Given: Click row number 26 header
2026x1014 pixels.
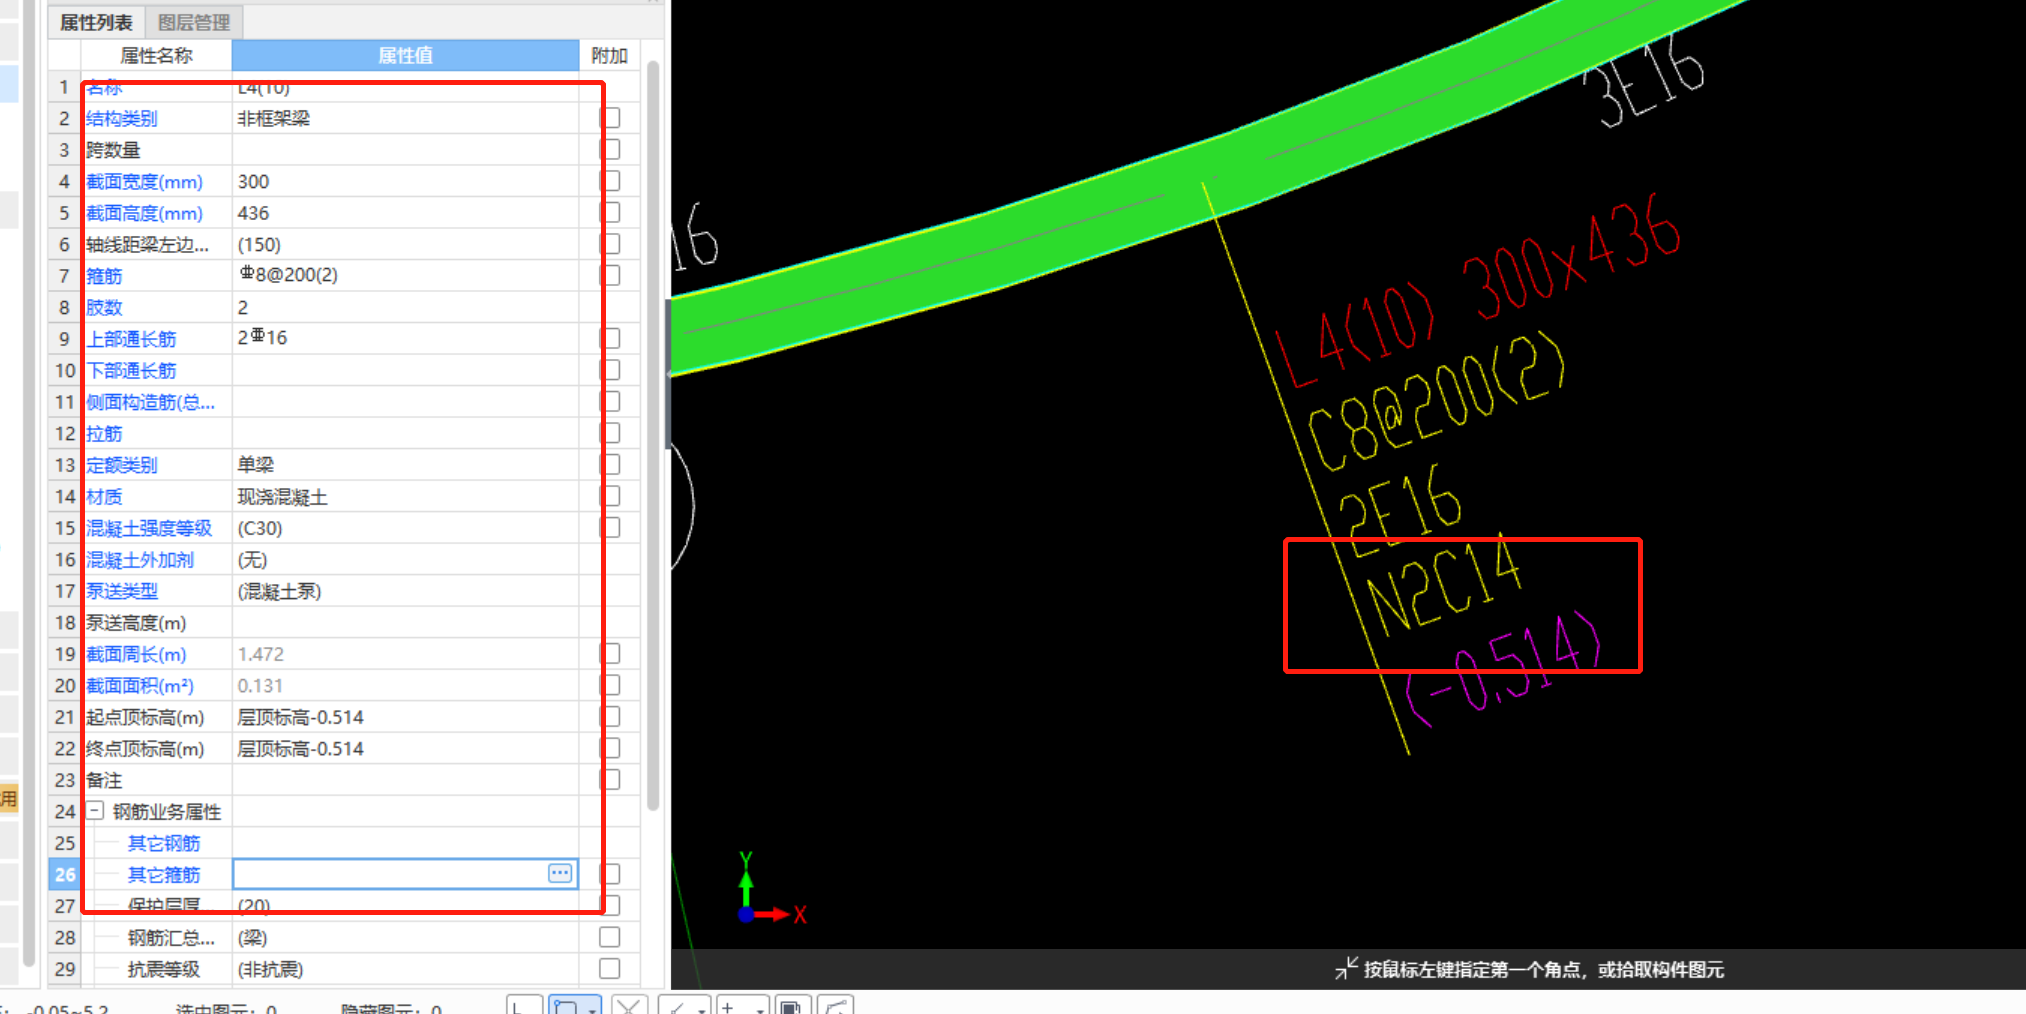Looking at the screenshot, I should click(65, 874).
